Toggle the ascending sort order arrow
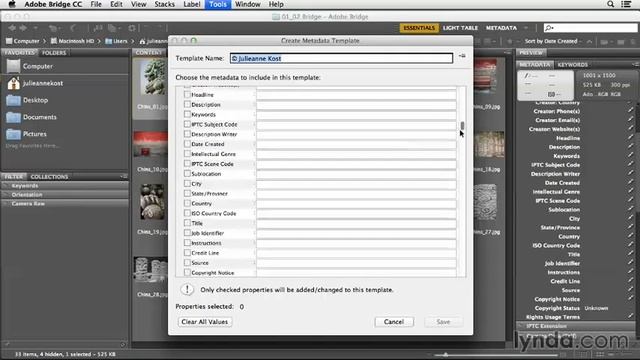 pos(589,41)
